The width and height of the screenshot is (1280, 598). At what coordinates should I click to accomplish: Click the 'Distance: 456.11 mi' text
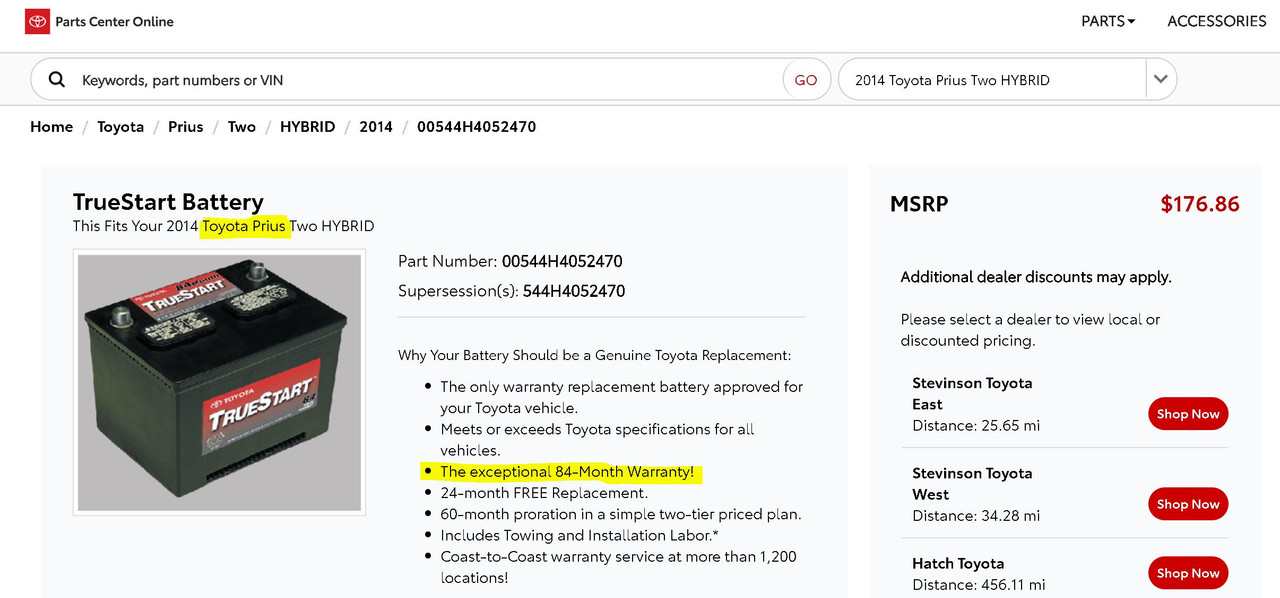pos(980,585)
